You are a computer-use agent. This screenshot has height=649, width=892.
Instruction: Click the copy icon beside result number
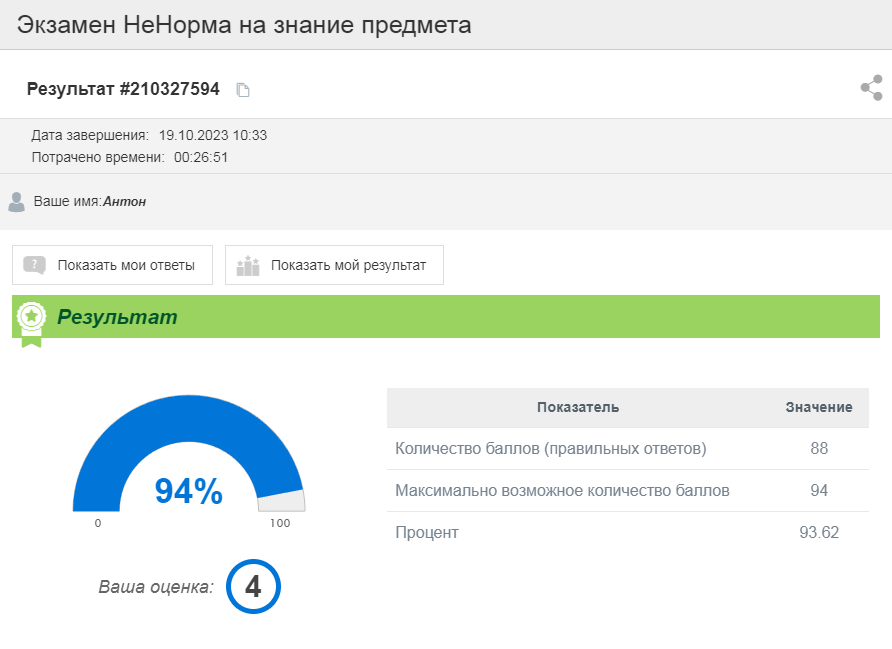click(x=242, y=90)
